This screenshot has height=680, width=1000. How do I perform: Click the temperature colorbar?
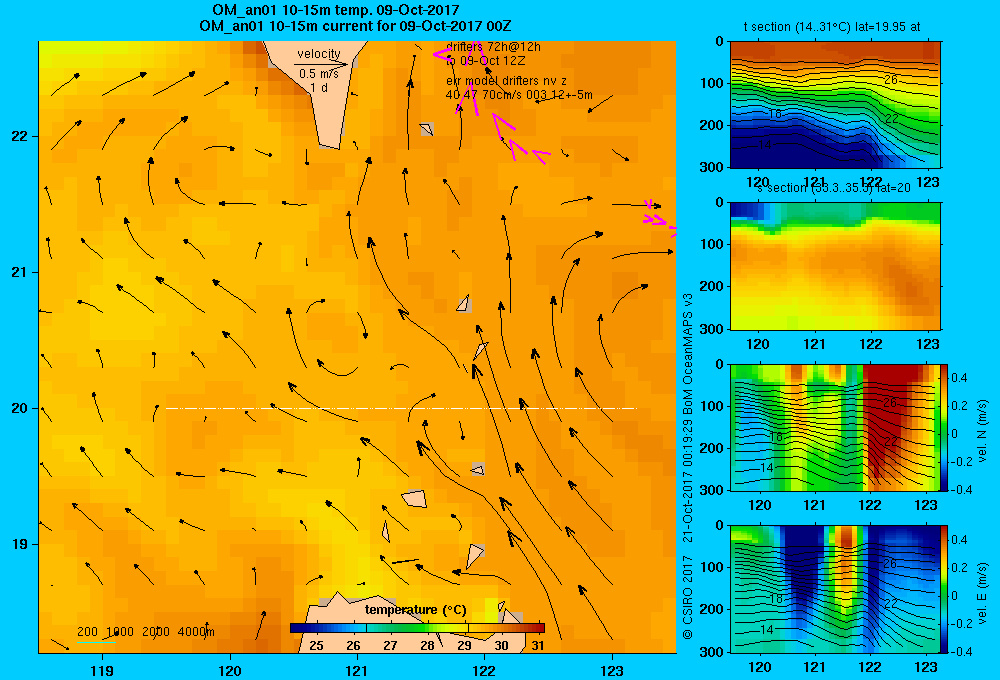pos(417,628)
